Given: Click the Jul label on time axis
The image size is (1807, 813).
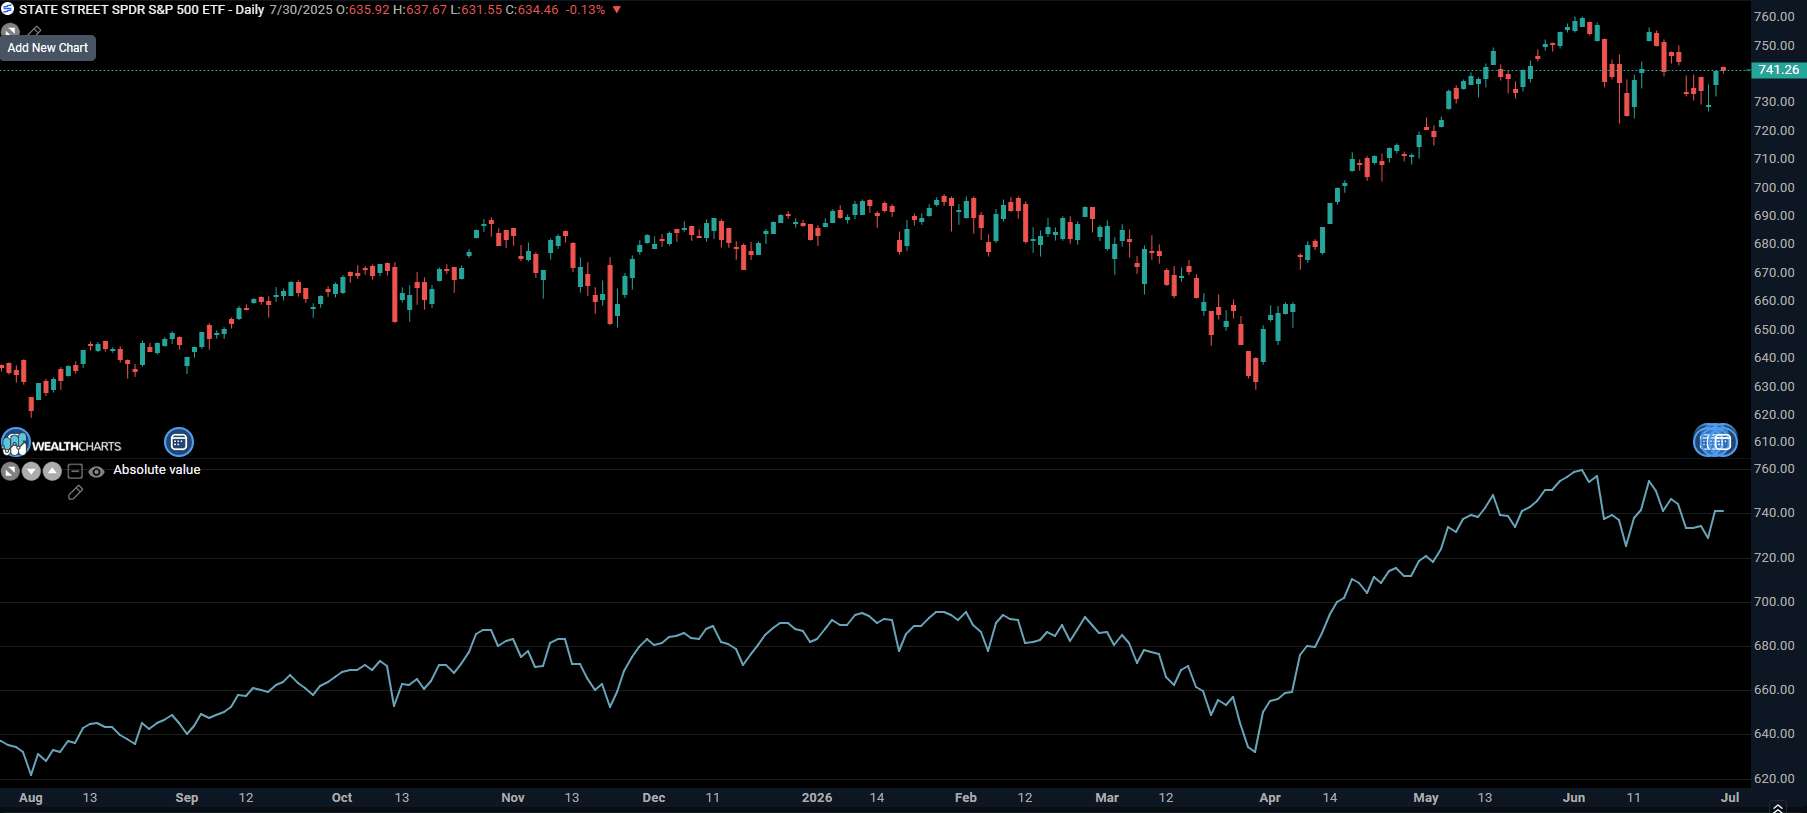Looking at the screenshot, I should coord(1730,798).
